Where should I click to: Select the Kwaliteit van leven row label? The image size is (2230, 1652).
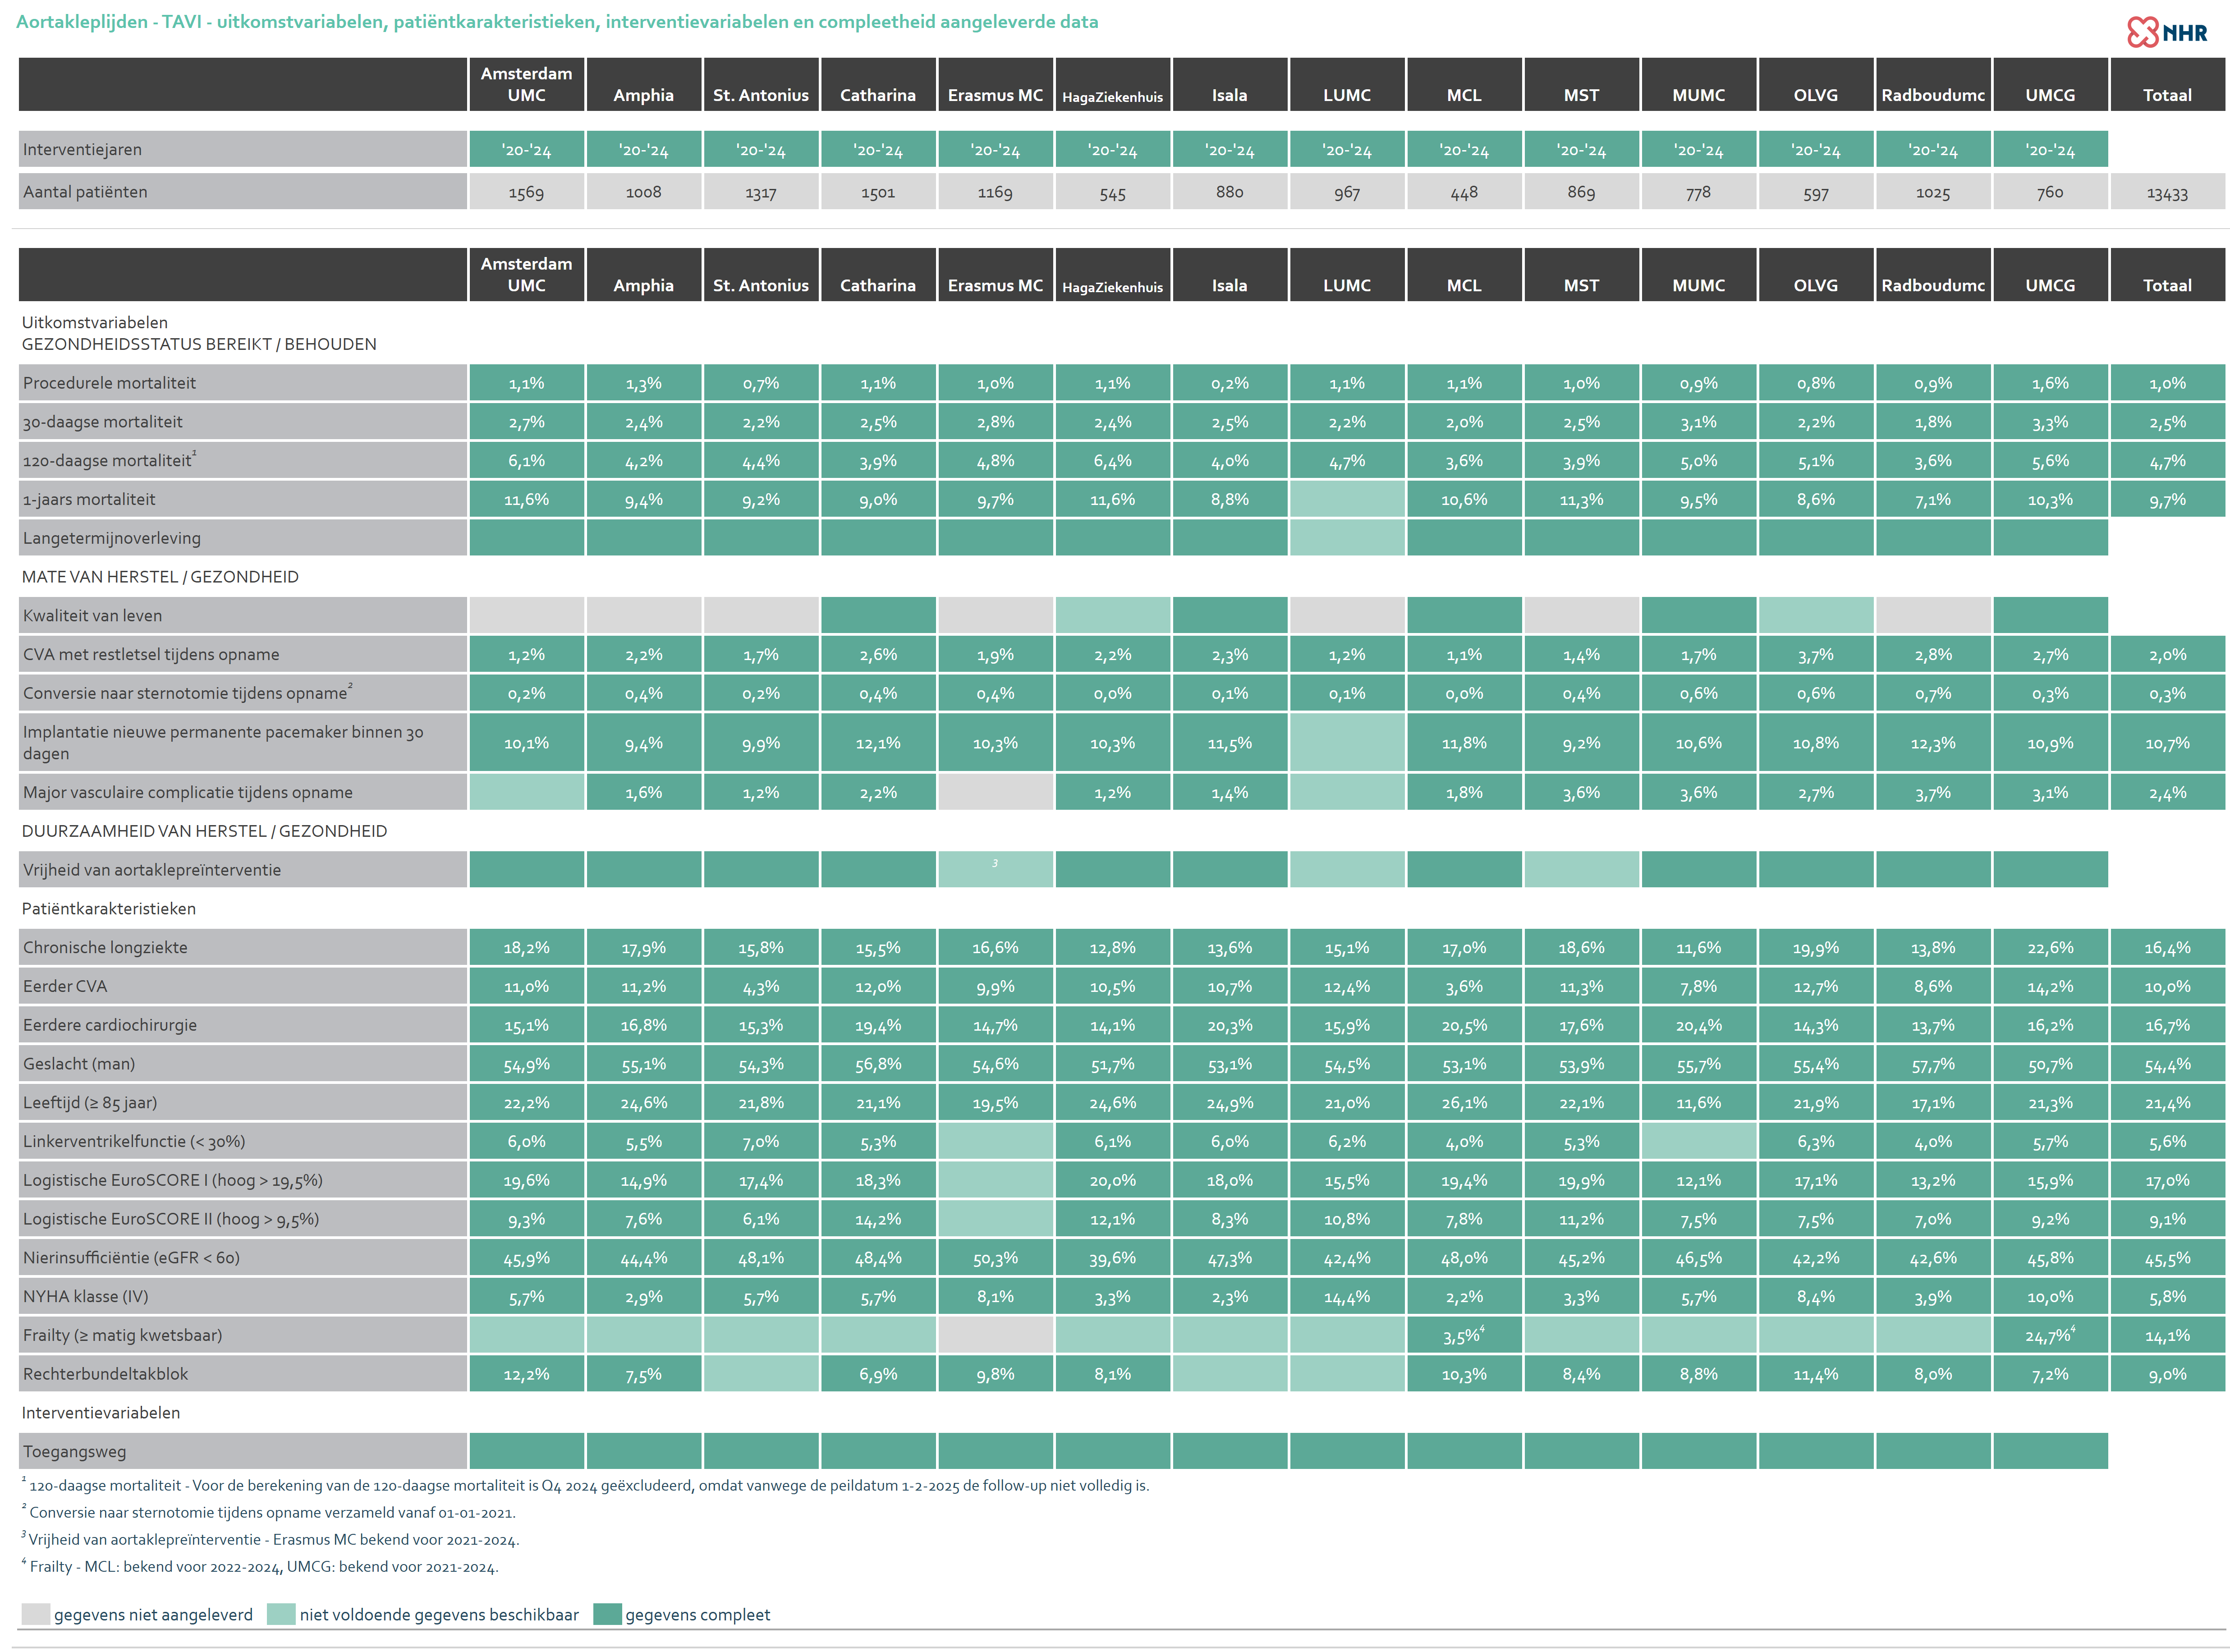click(93, 616)
